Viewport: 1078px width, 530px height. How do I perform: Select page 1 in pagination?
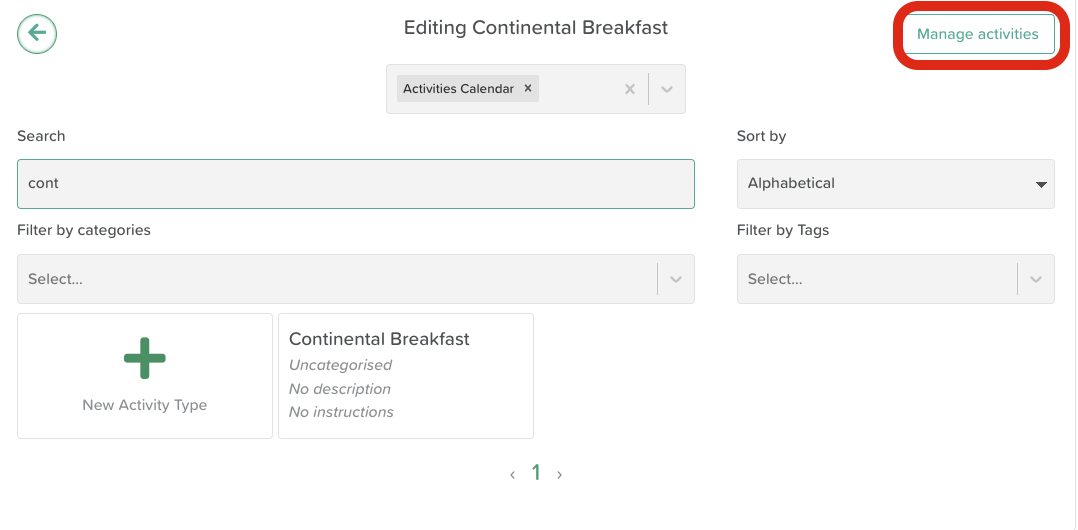point(536,473)
